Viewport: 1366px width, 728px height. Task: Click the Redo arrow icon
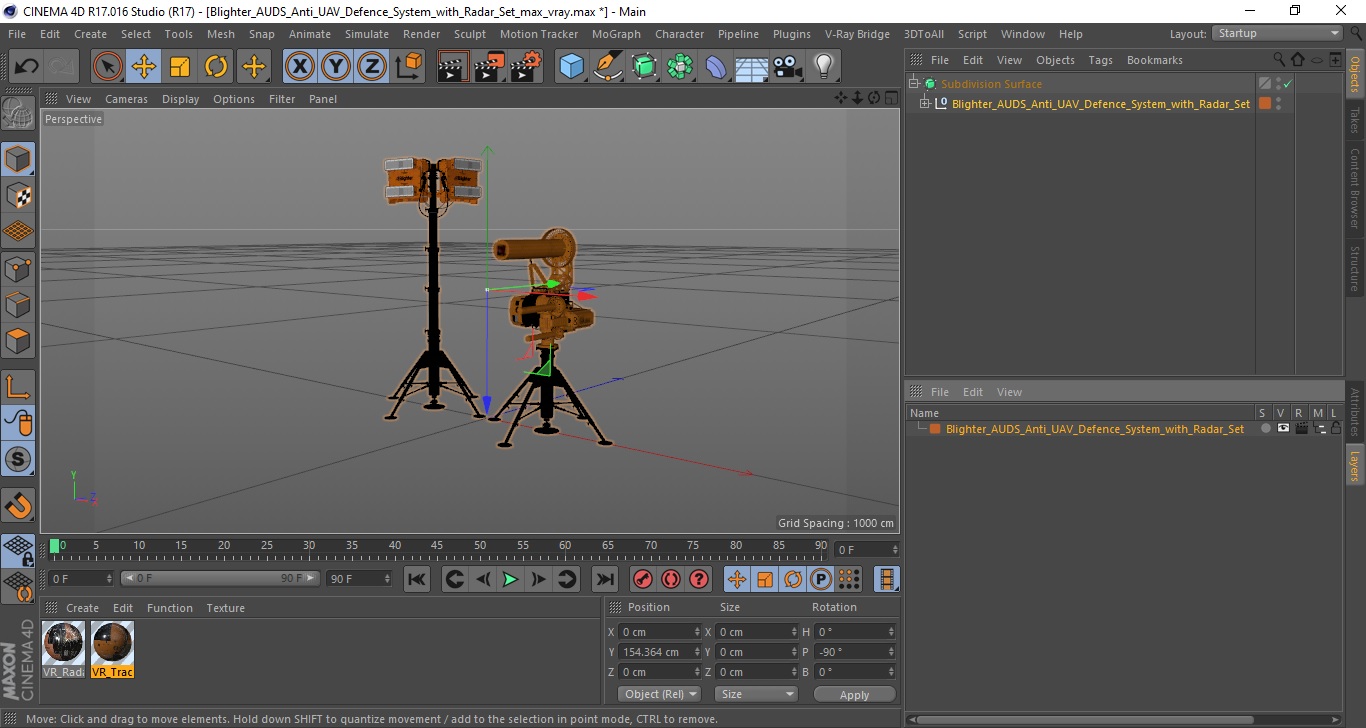point(63,67)
